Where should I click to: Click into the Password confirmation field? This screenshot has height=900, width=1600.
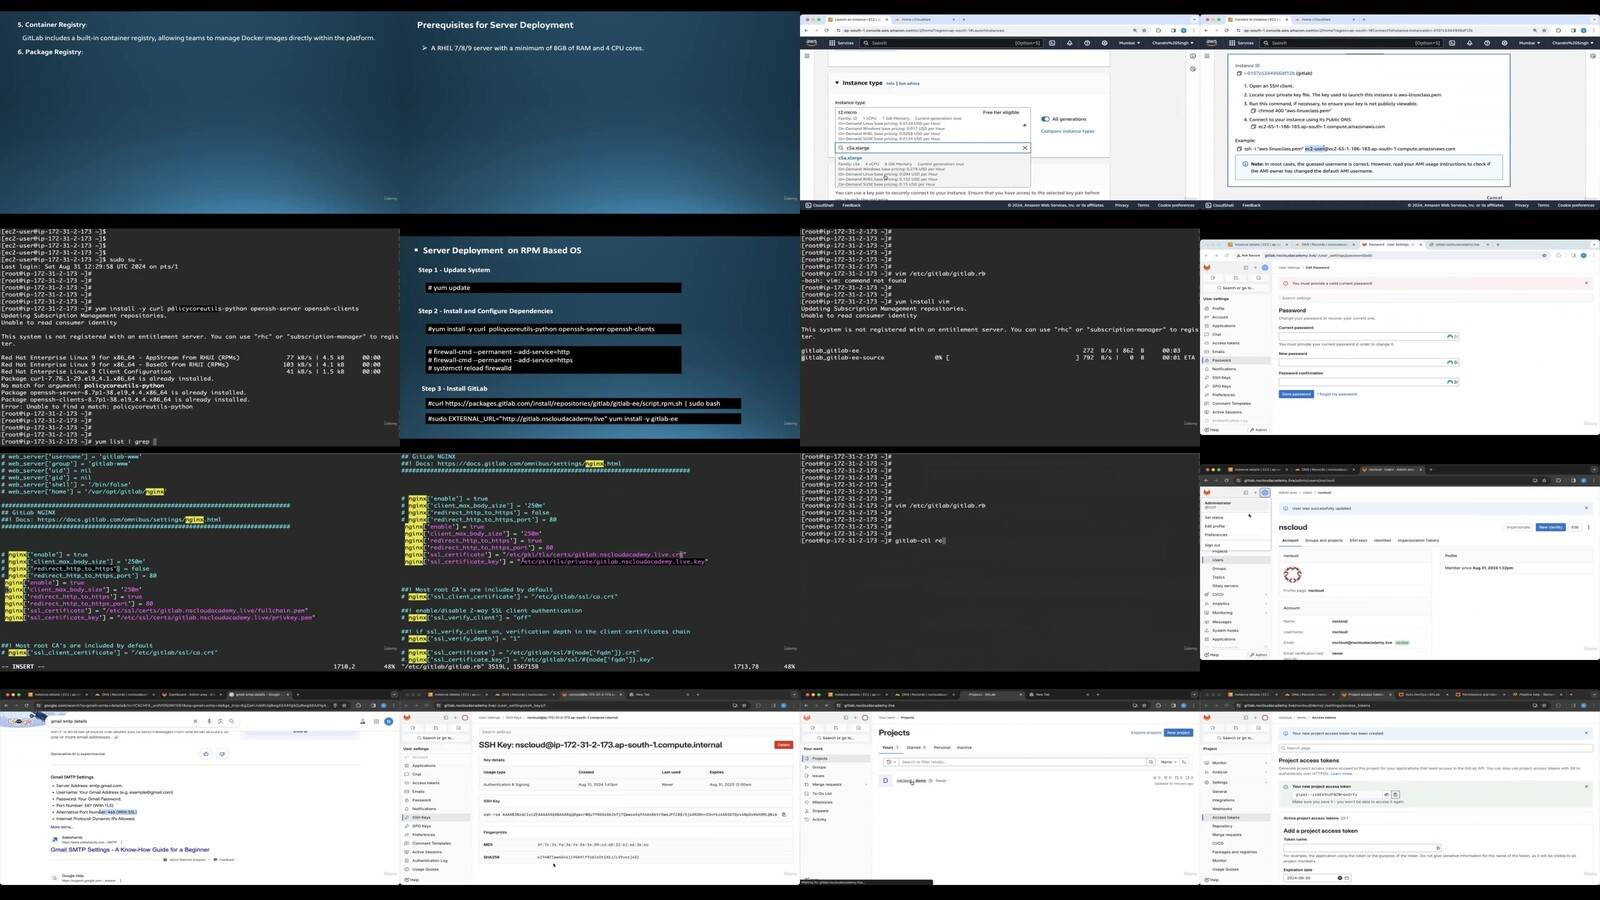[1368, 382]
